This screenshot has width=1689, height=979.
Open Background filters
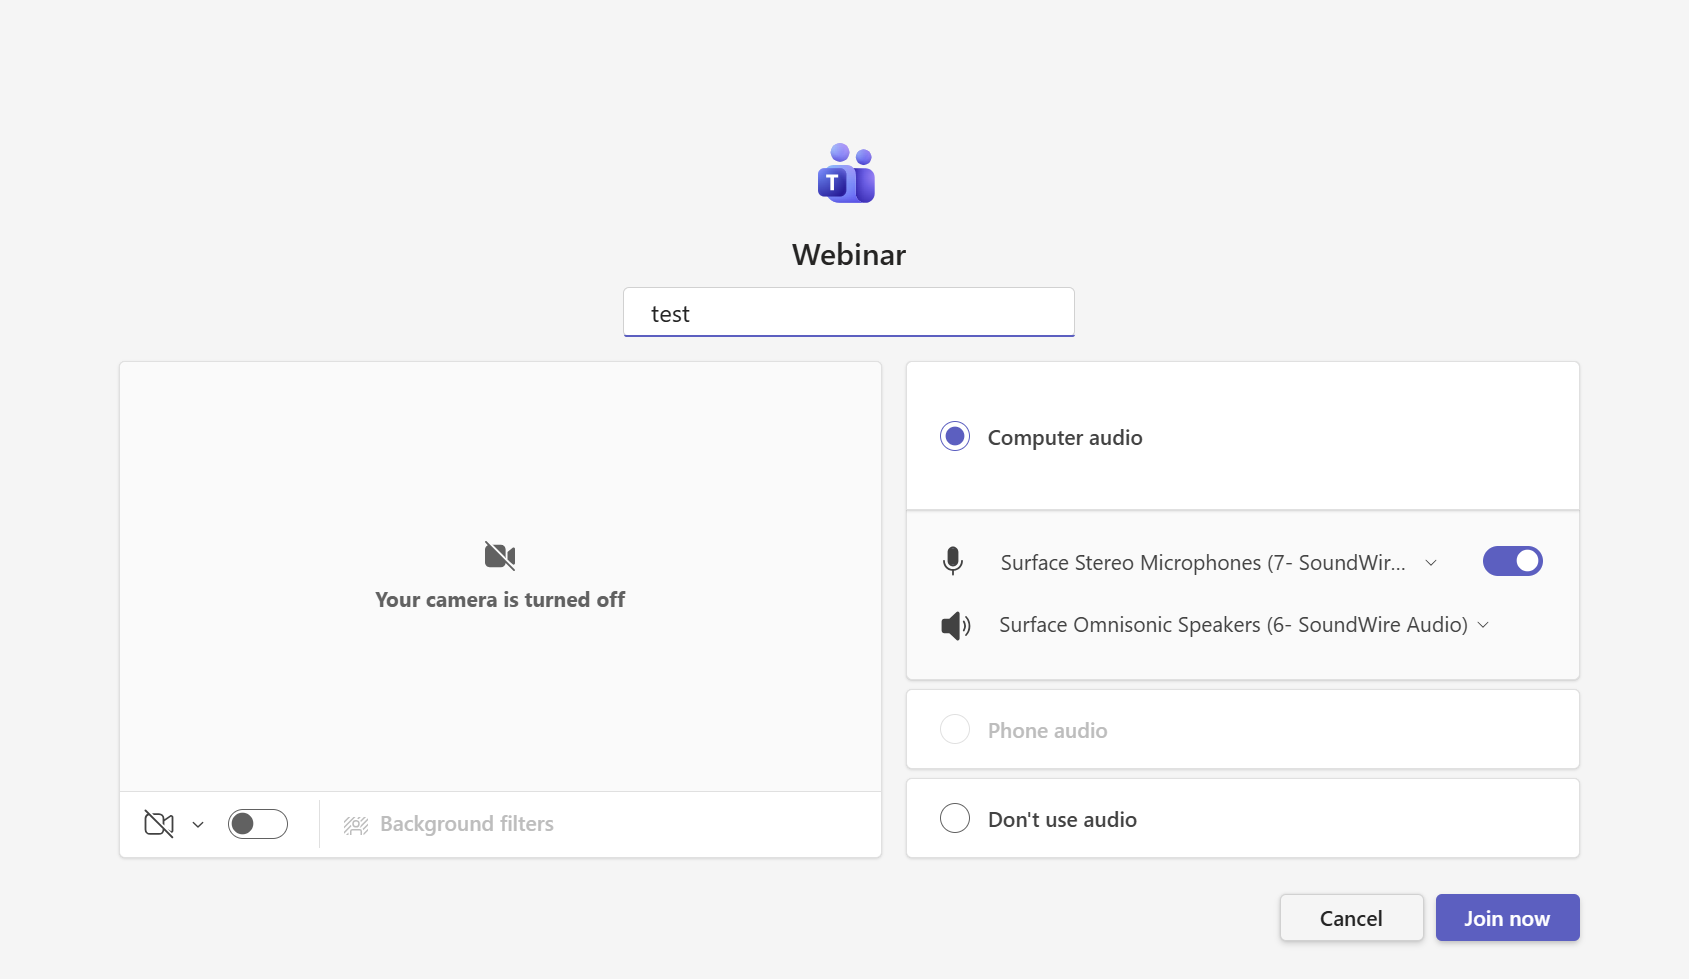pos(449,824)
